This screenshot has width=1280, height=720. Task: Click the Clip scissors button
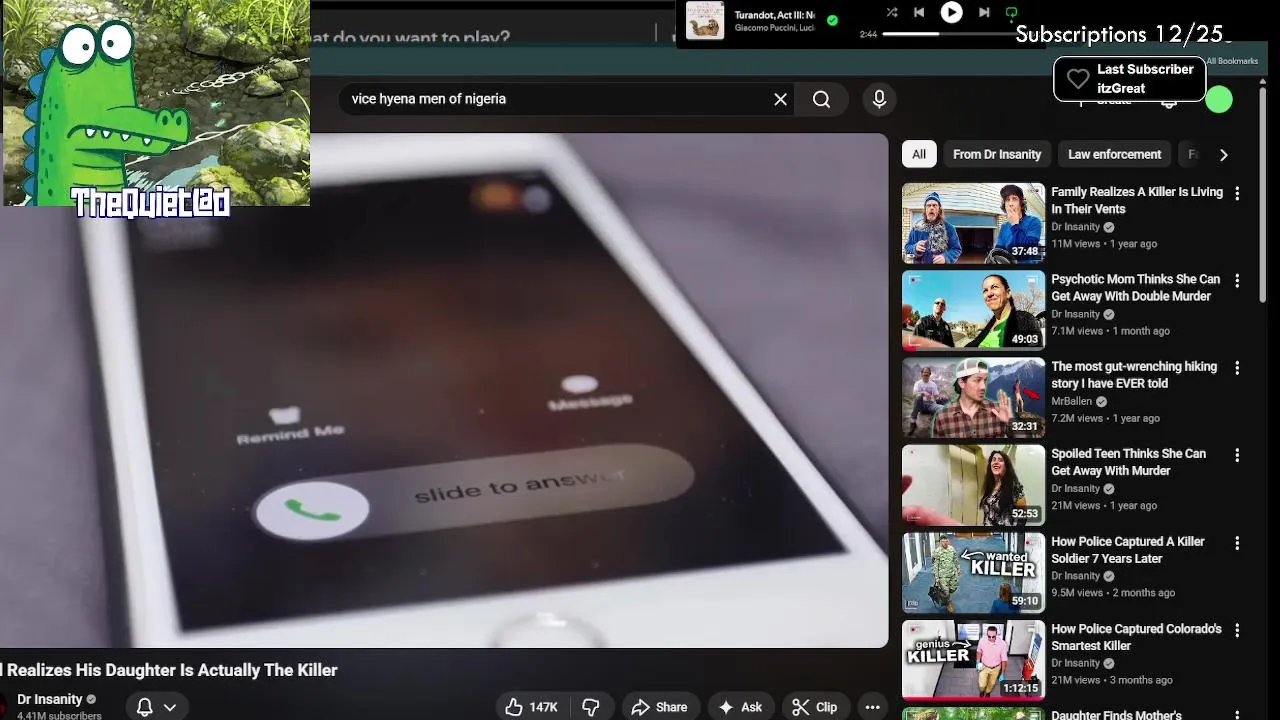click(815, 707)
